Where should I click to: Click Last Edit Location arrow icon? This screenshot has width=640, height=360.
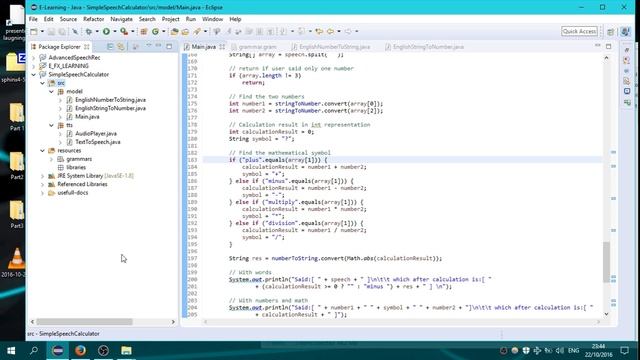[319, 31]
